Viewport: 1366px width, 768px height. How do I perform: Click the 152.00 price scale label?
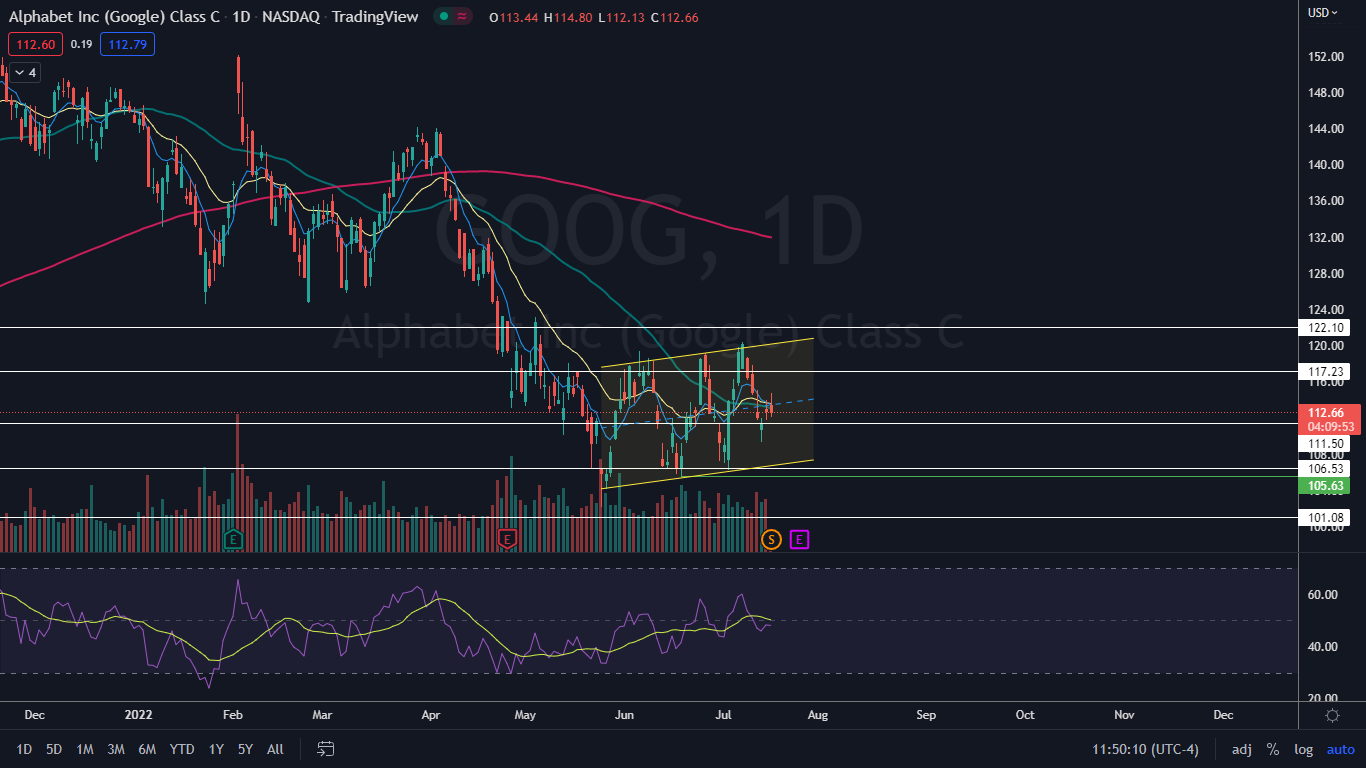click(1324, 57)
